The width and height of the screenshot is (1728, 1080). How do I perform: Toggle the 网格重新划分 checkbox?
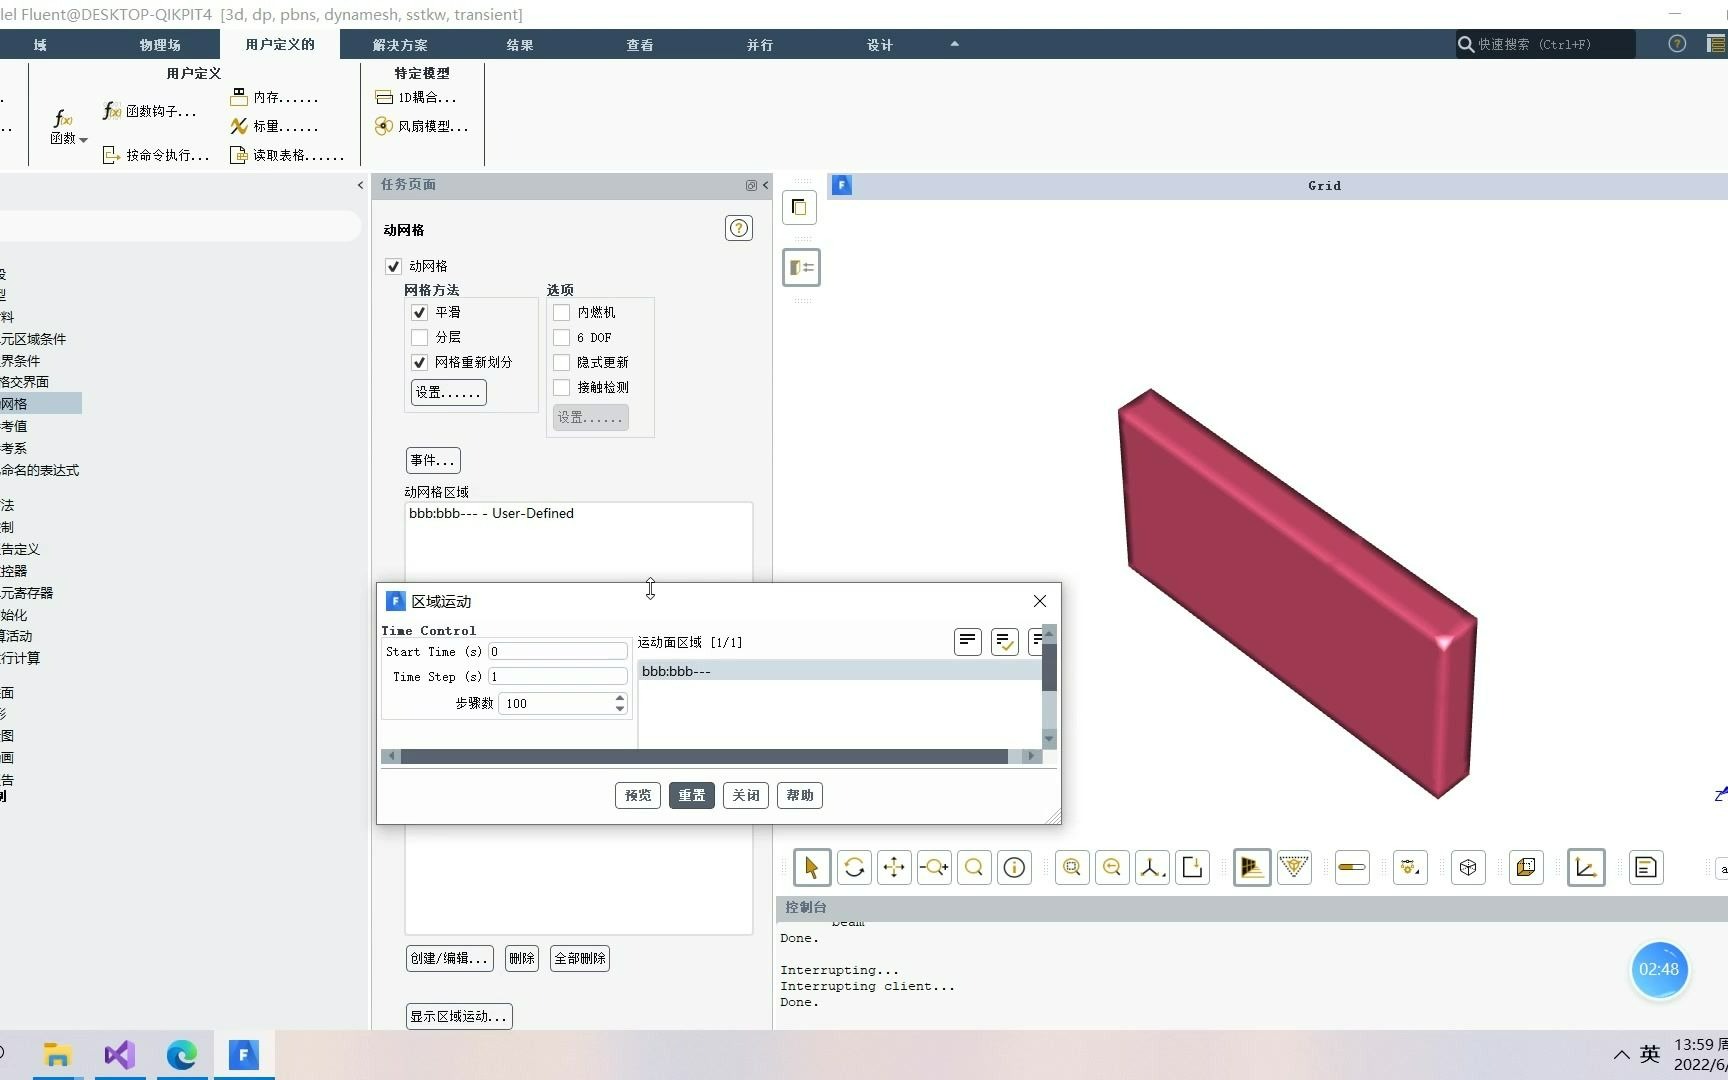pos(419,362)
